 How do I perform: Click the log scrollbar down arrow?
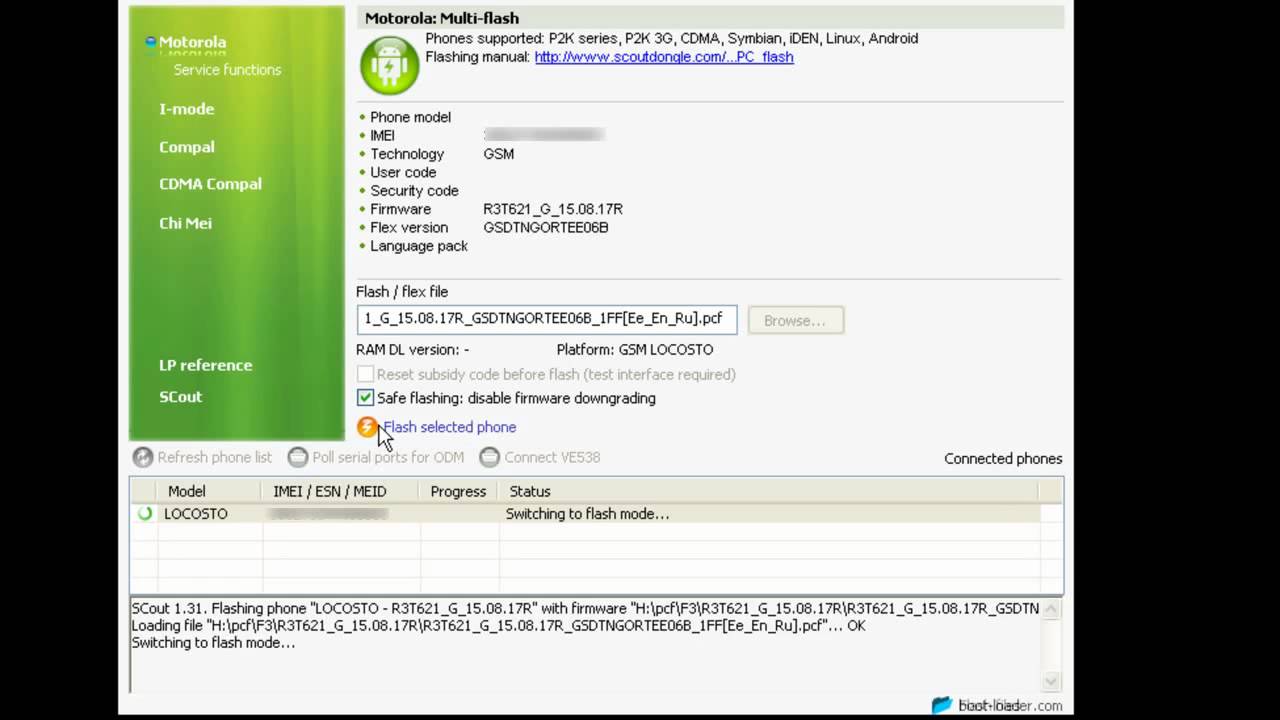(x=1051, y=682)
